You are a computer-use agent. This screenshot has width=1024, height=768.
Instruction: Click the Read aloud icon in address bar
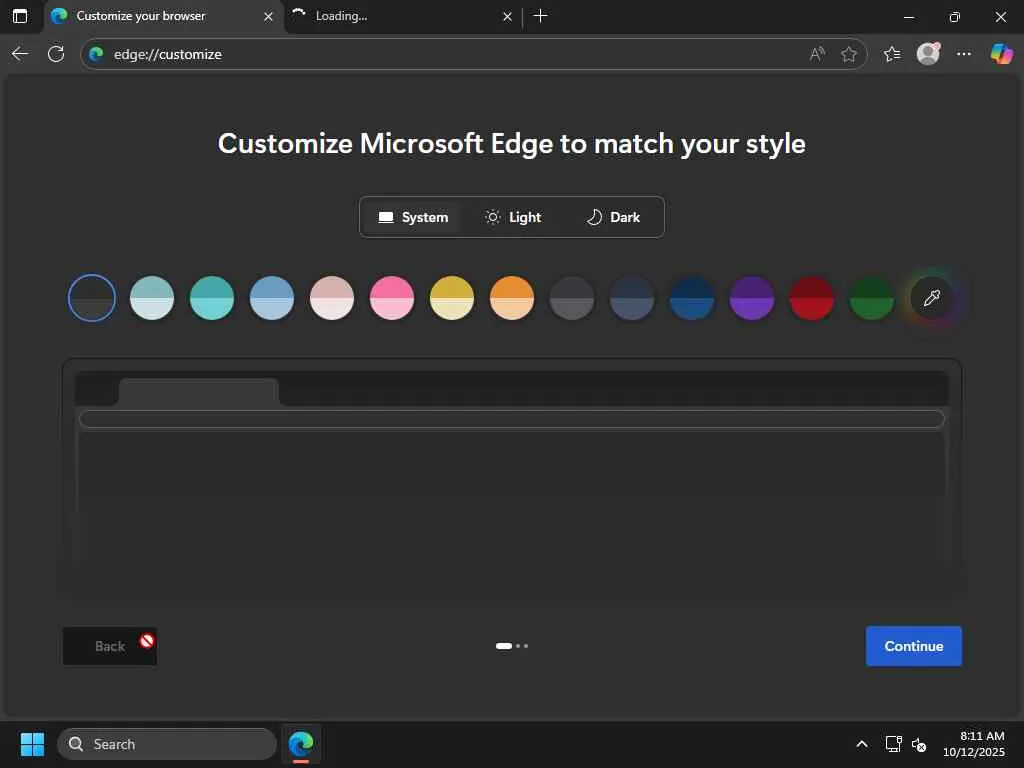(x=817, y=54)
